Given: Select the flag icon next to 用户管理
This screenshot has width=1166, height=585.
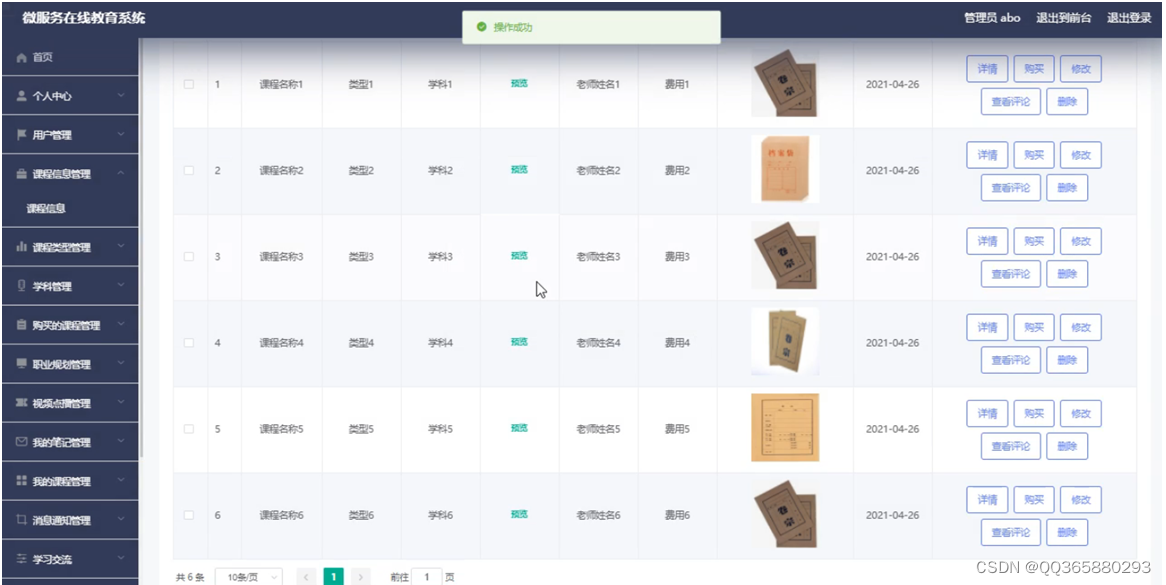Looking at the screenshot, I should click(x=20, y=134).
